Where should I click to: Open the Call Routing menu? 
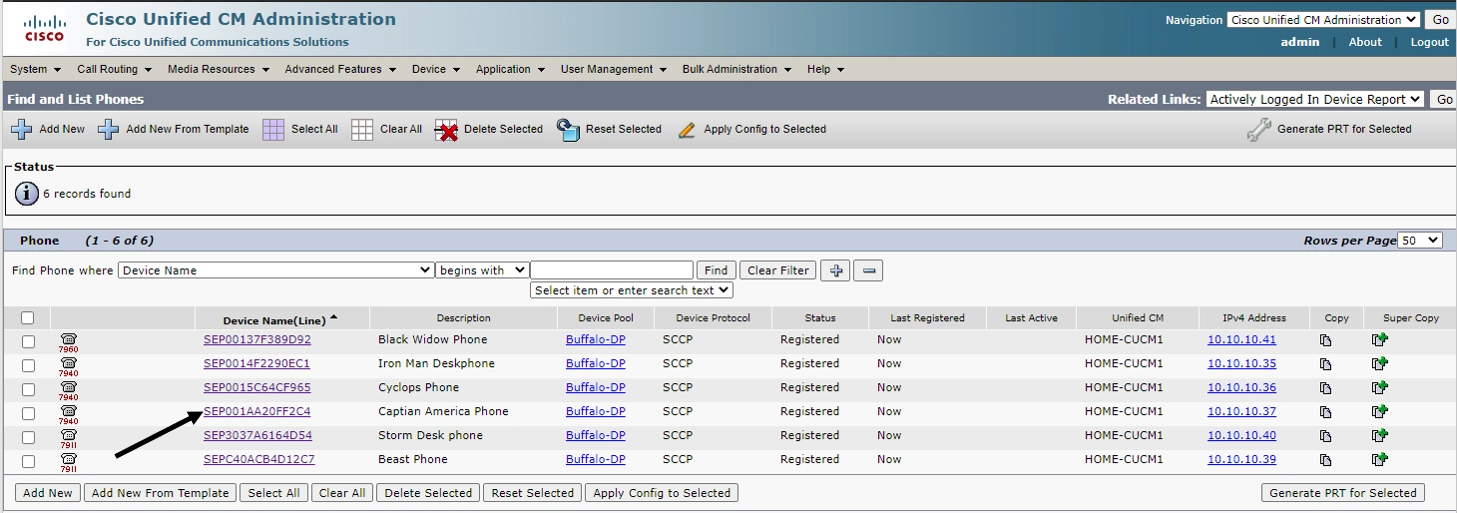point(114,69)
